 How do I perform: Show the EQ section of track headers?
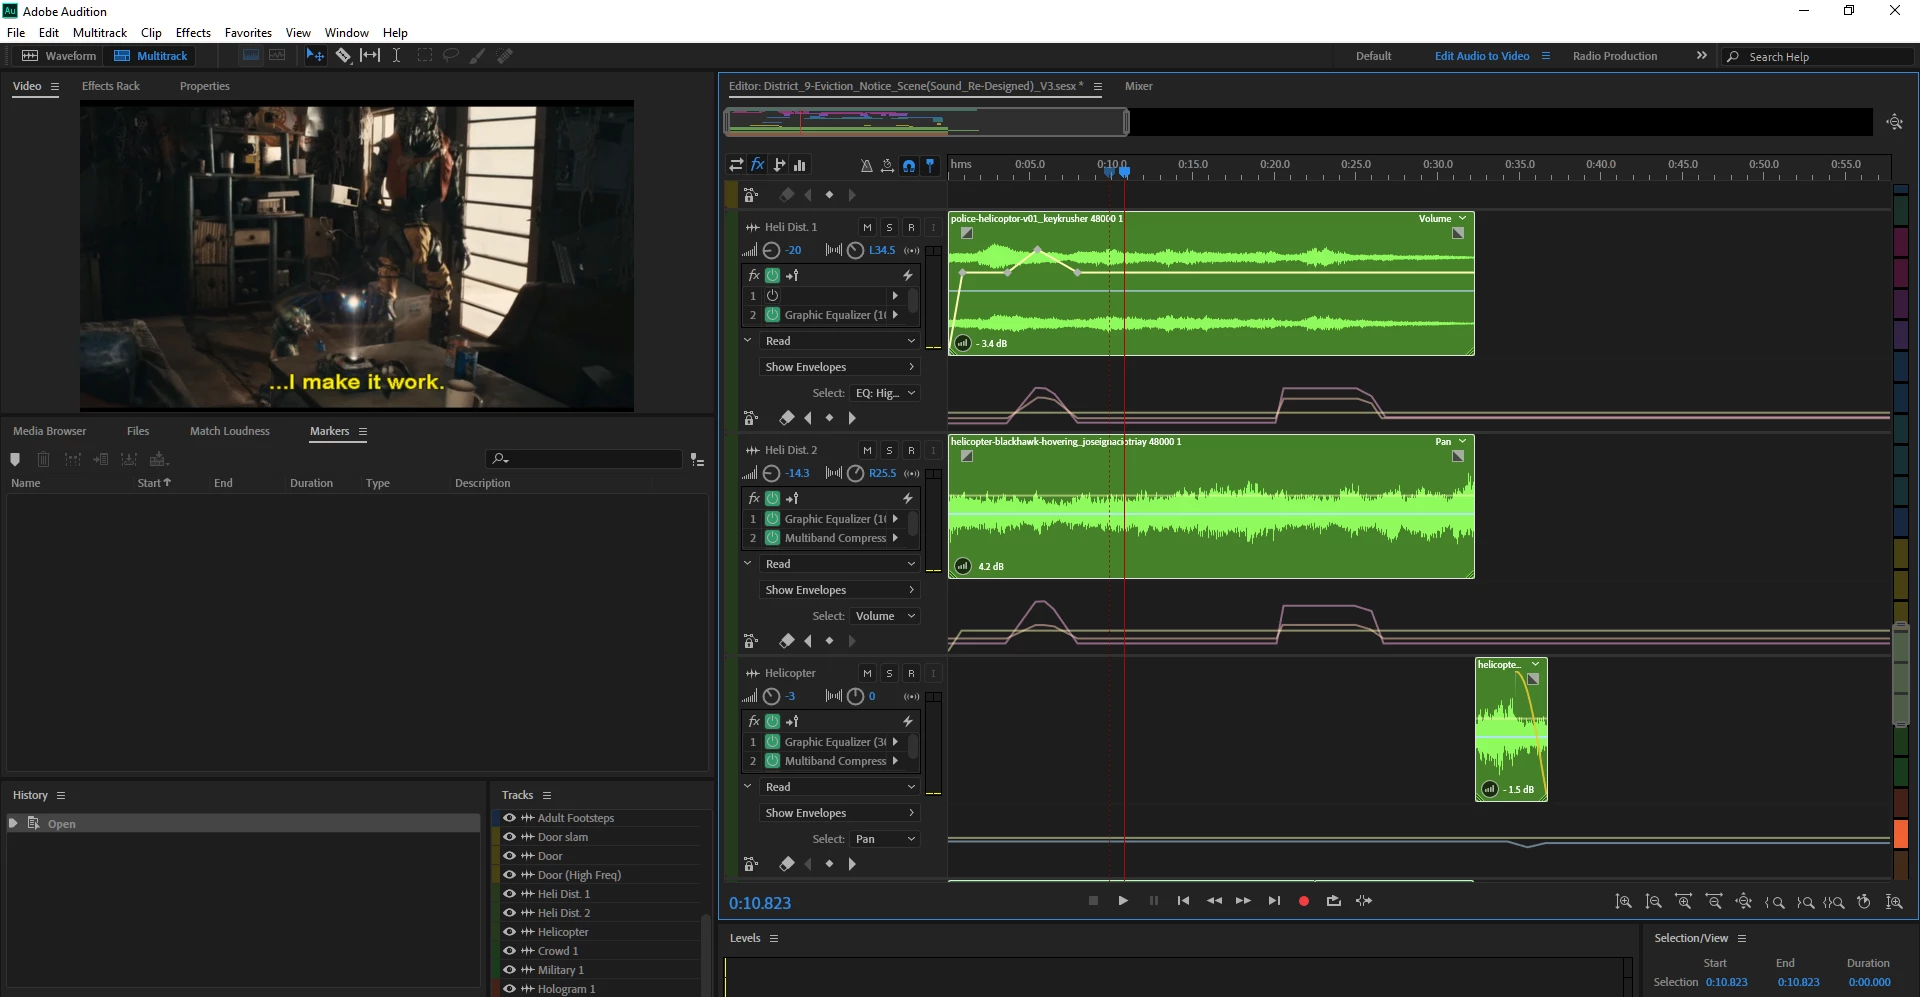click(800, 165)
